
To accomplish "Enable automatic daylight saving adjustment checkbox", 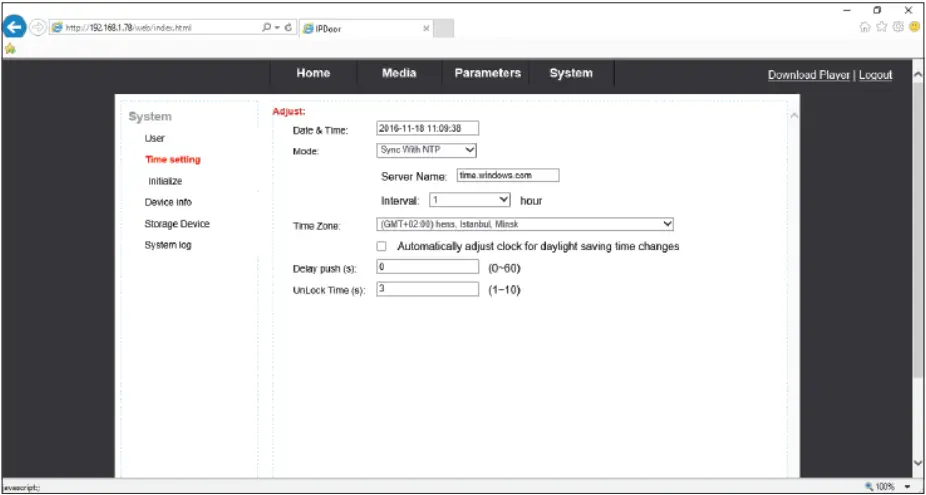I will click(x=382, y=246).
